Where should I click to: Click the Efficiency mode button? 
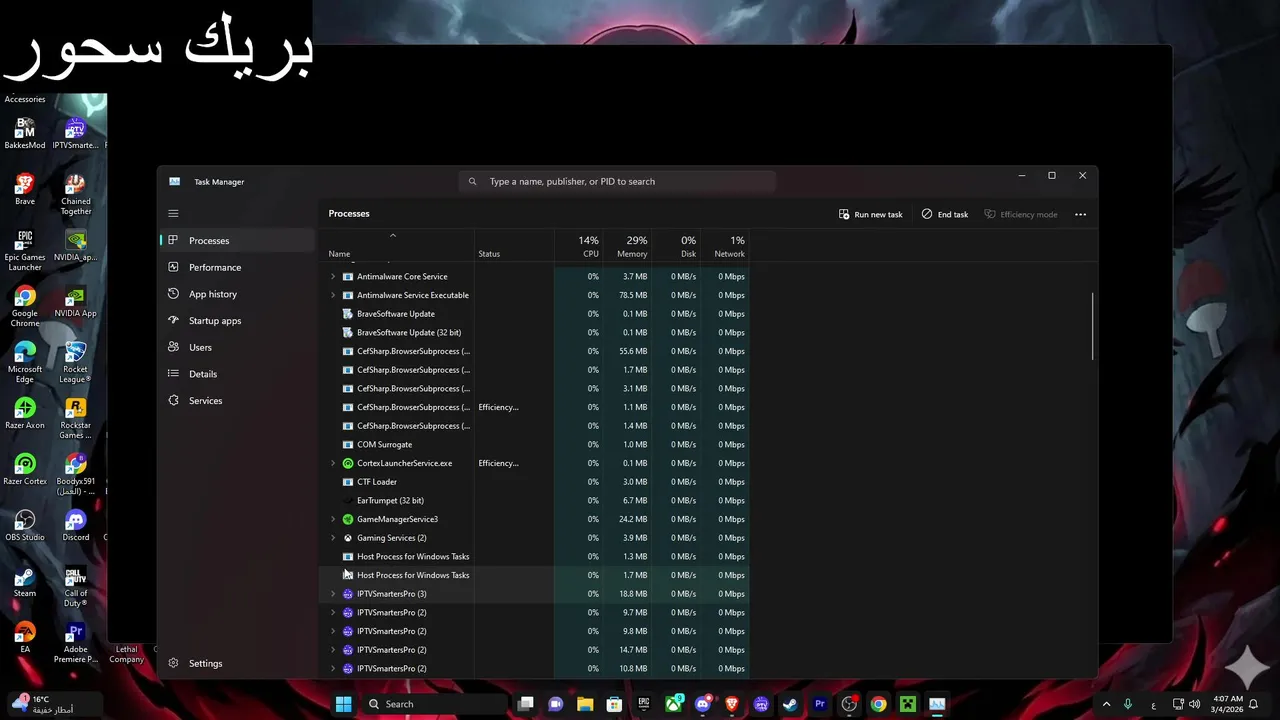[1021, 214]
